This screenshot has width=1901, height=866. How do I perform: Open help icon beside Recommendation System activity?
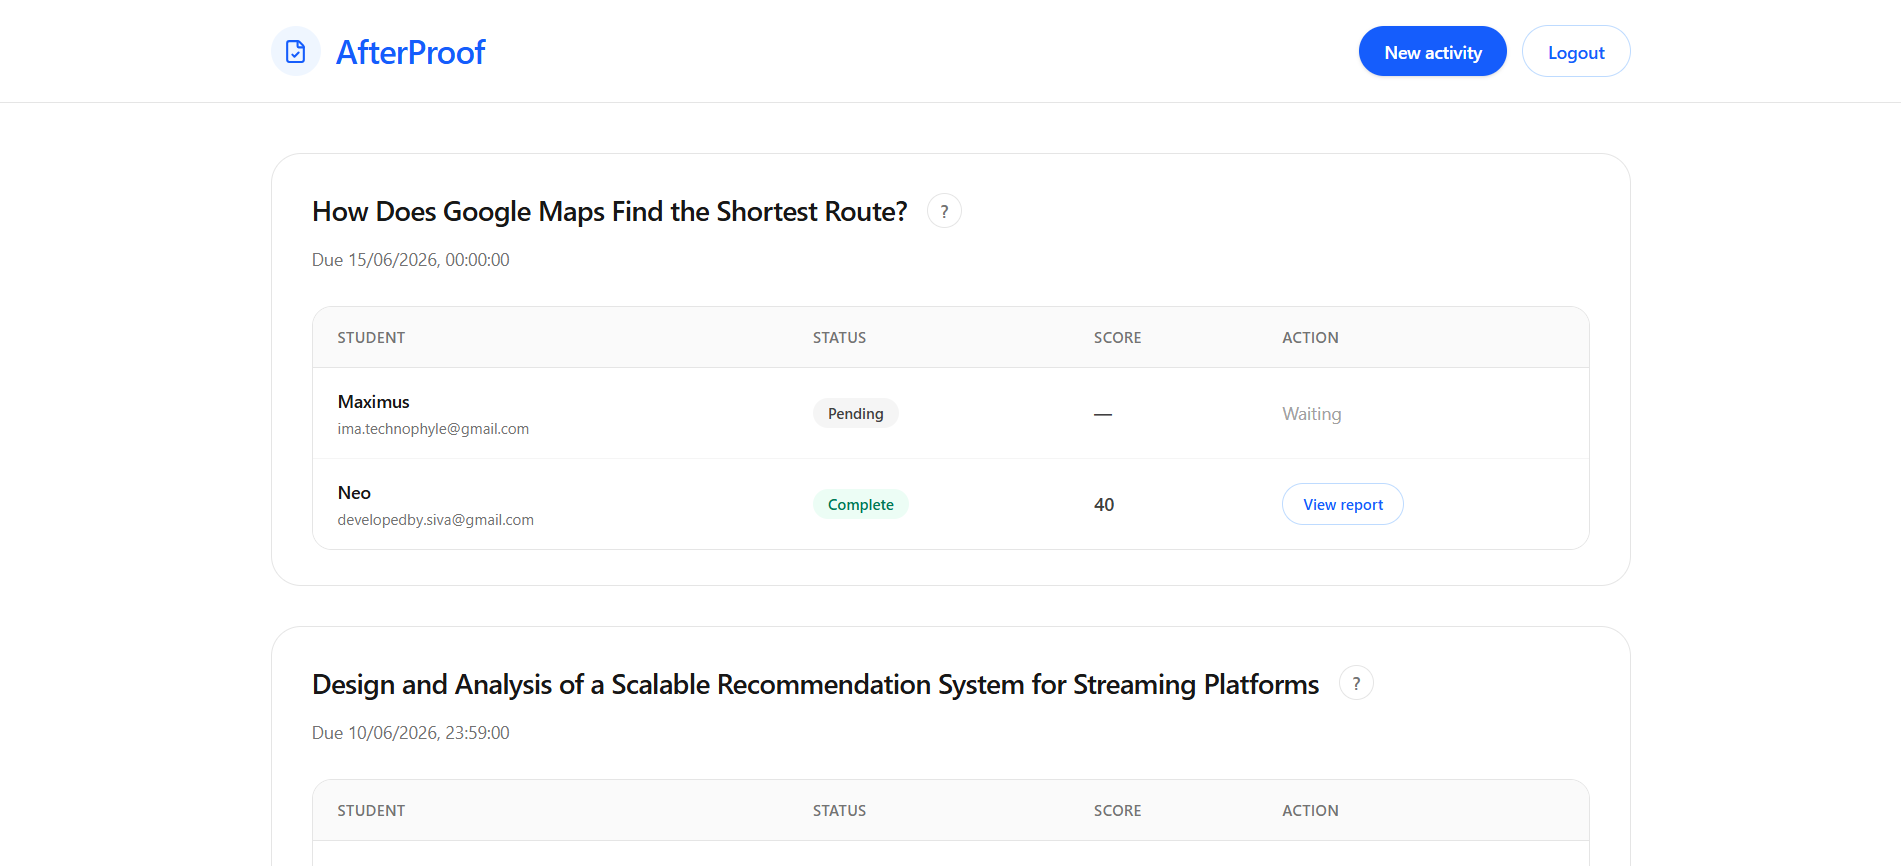click(1356, 684)
